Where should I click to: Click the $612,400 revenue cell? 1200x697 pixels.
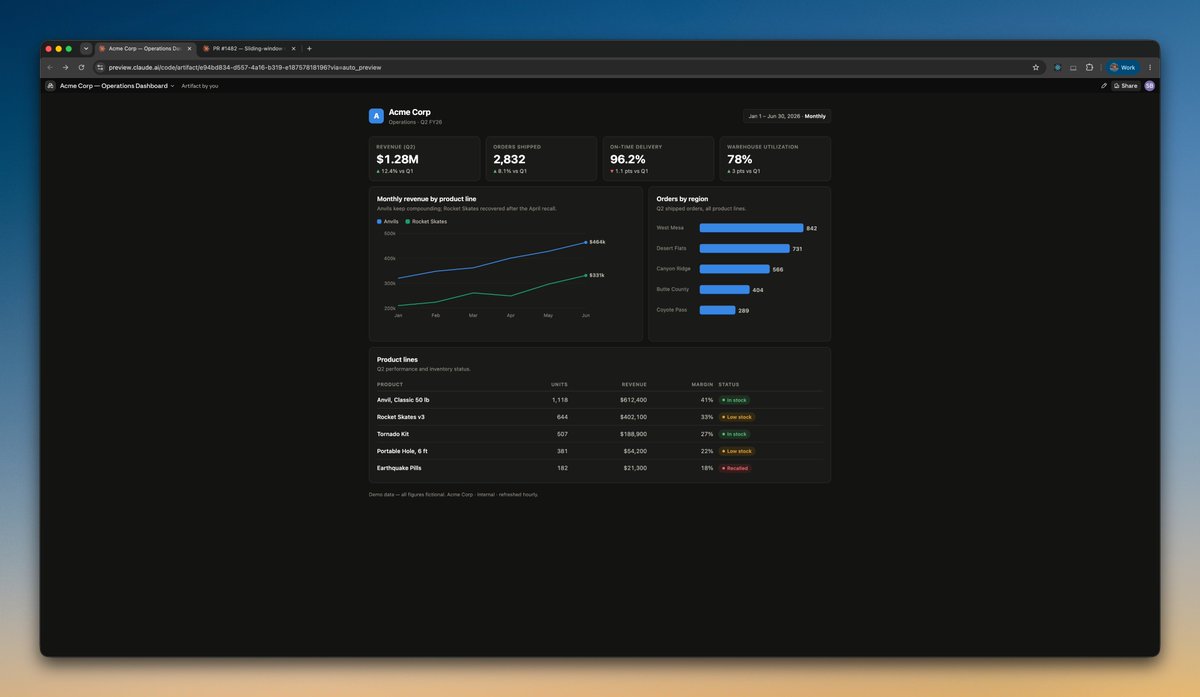click(x=633, y=400)
